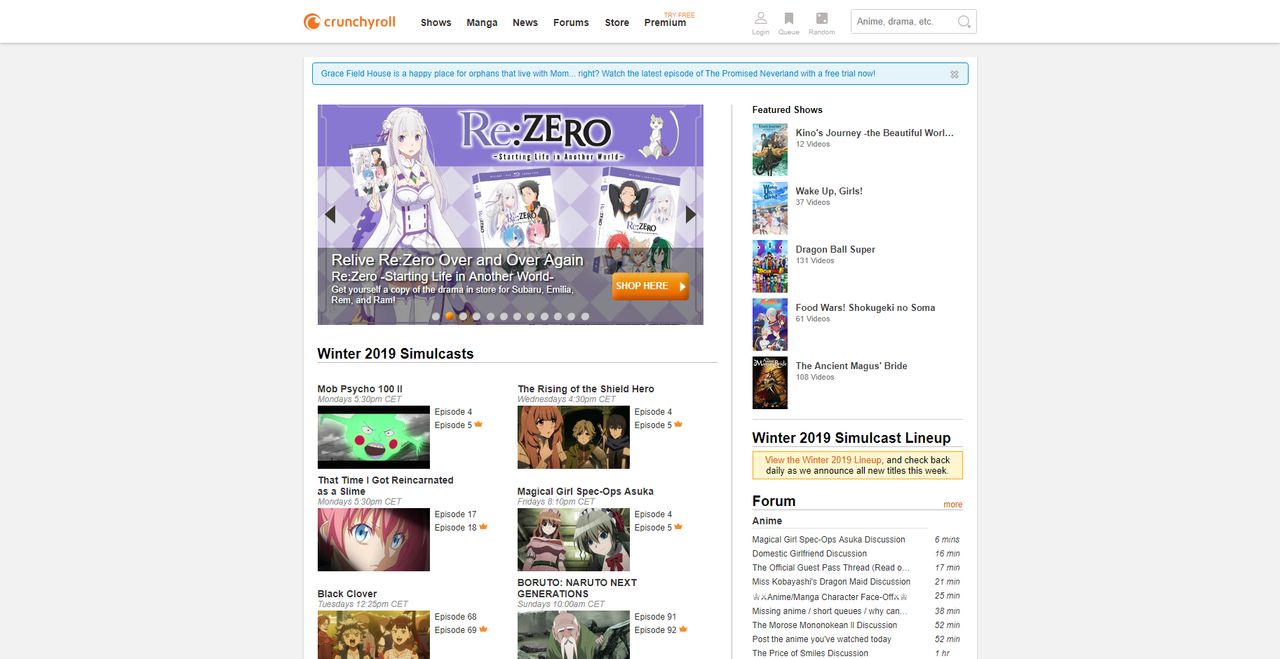1280x659 pixels.
Task: Select the second carousel dot
Action: [450, 316]
